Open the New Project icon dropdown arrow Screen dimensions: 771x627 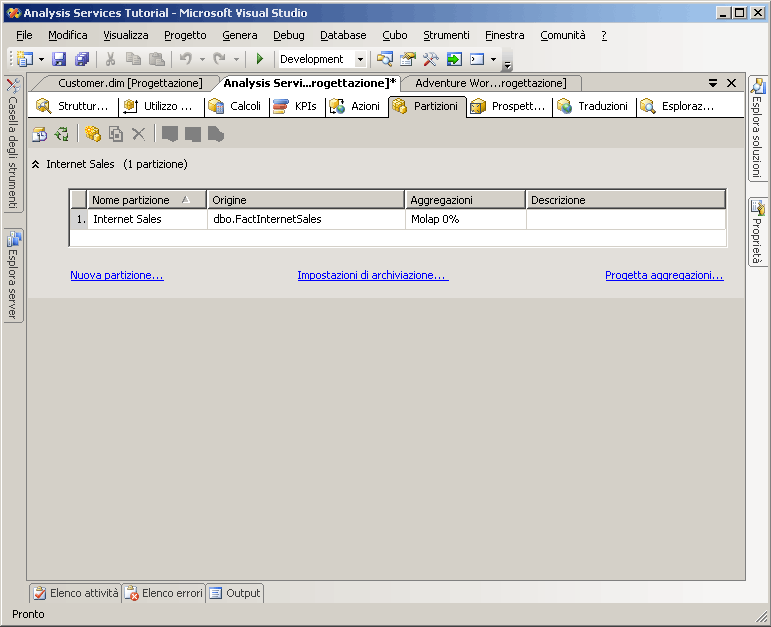pos(41,60)
